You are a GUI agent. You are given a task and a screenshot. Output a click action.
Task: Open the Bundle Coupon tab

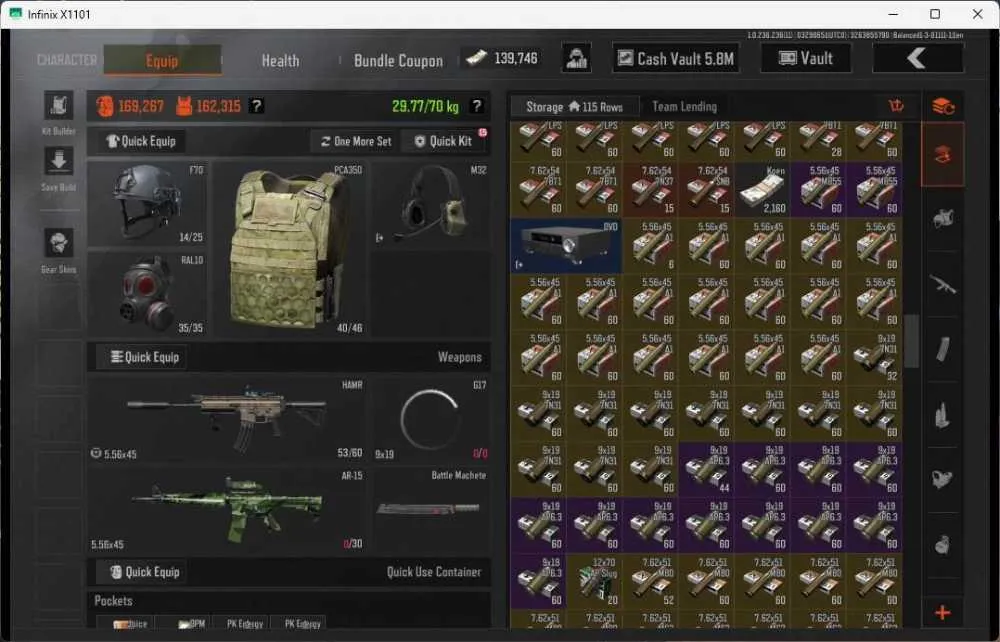point(399,61)
